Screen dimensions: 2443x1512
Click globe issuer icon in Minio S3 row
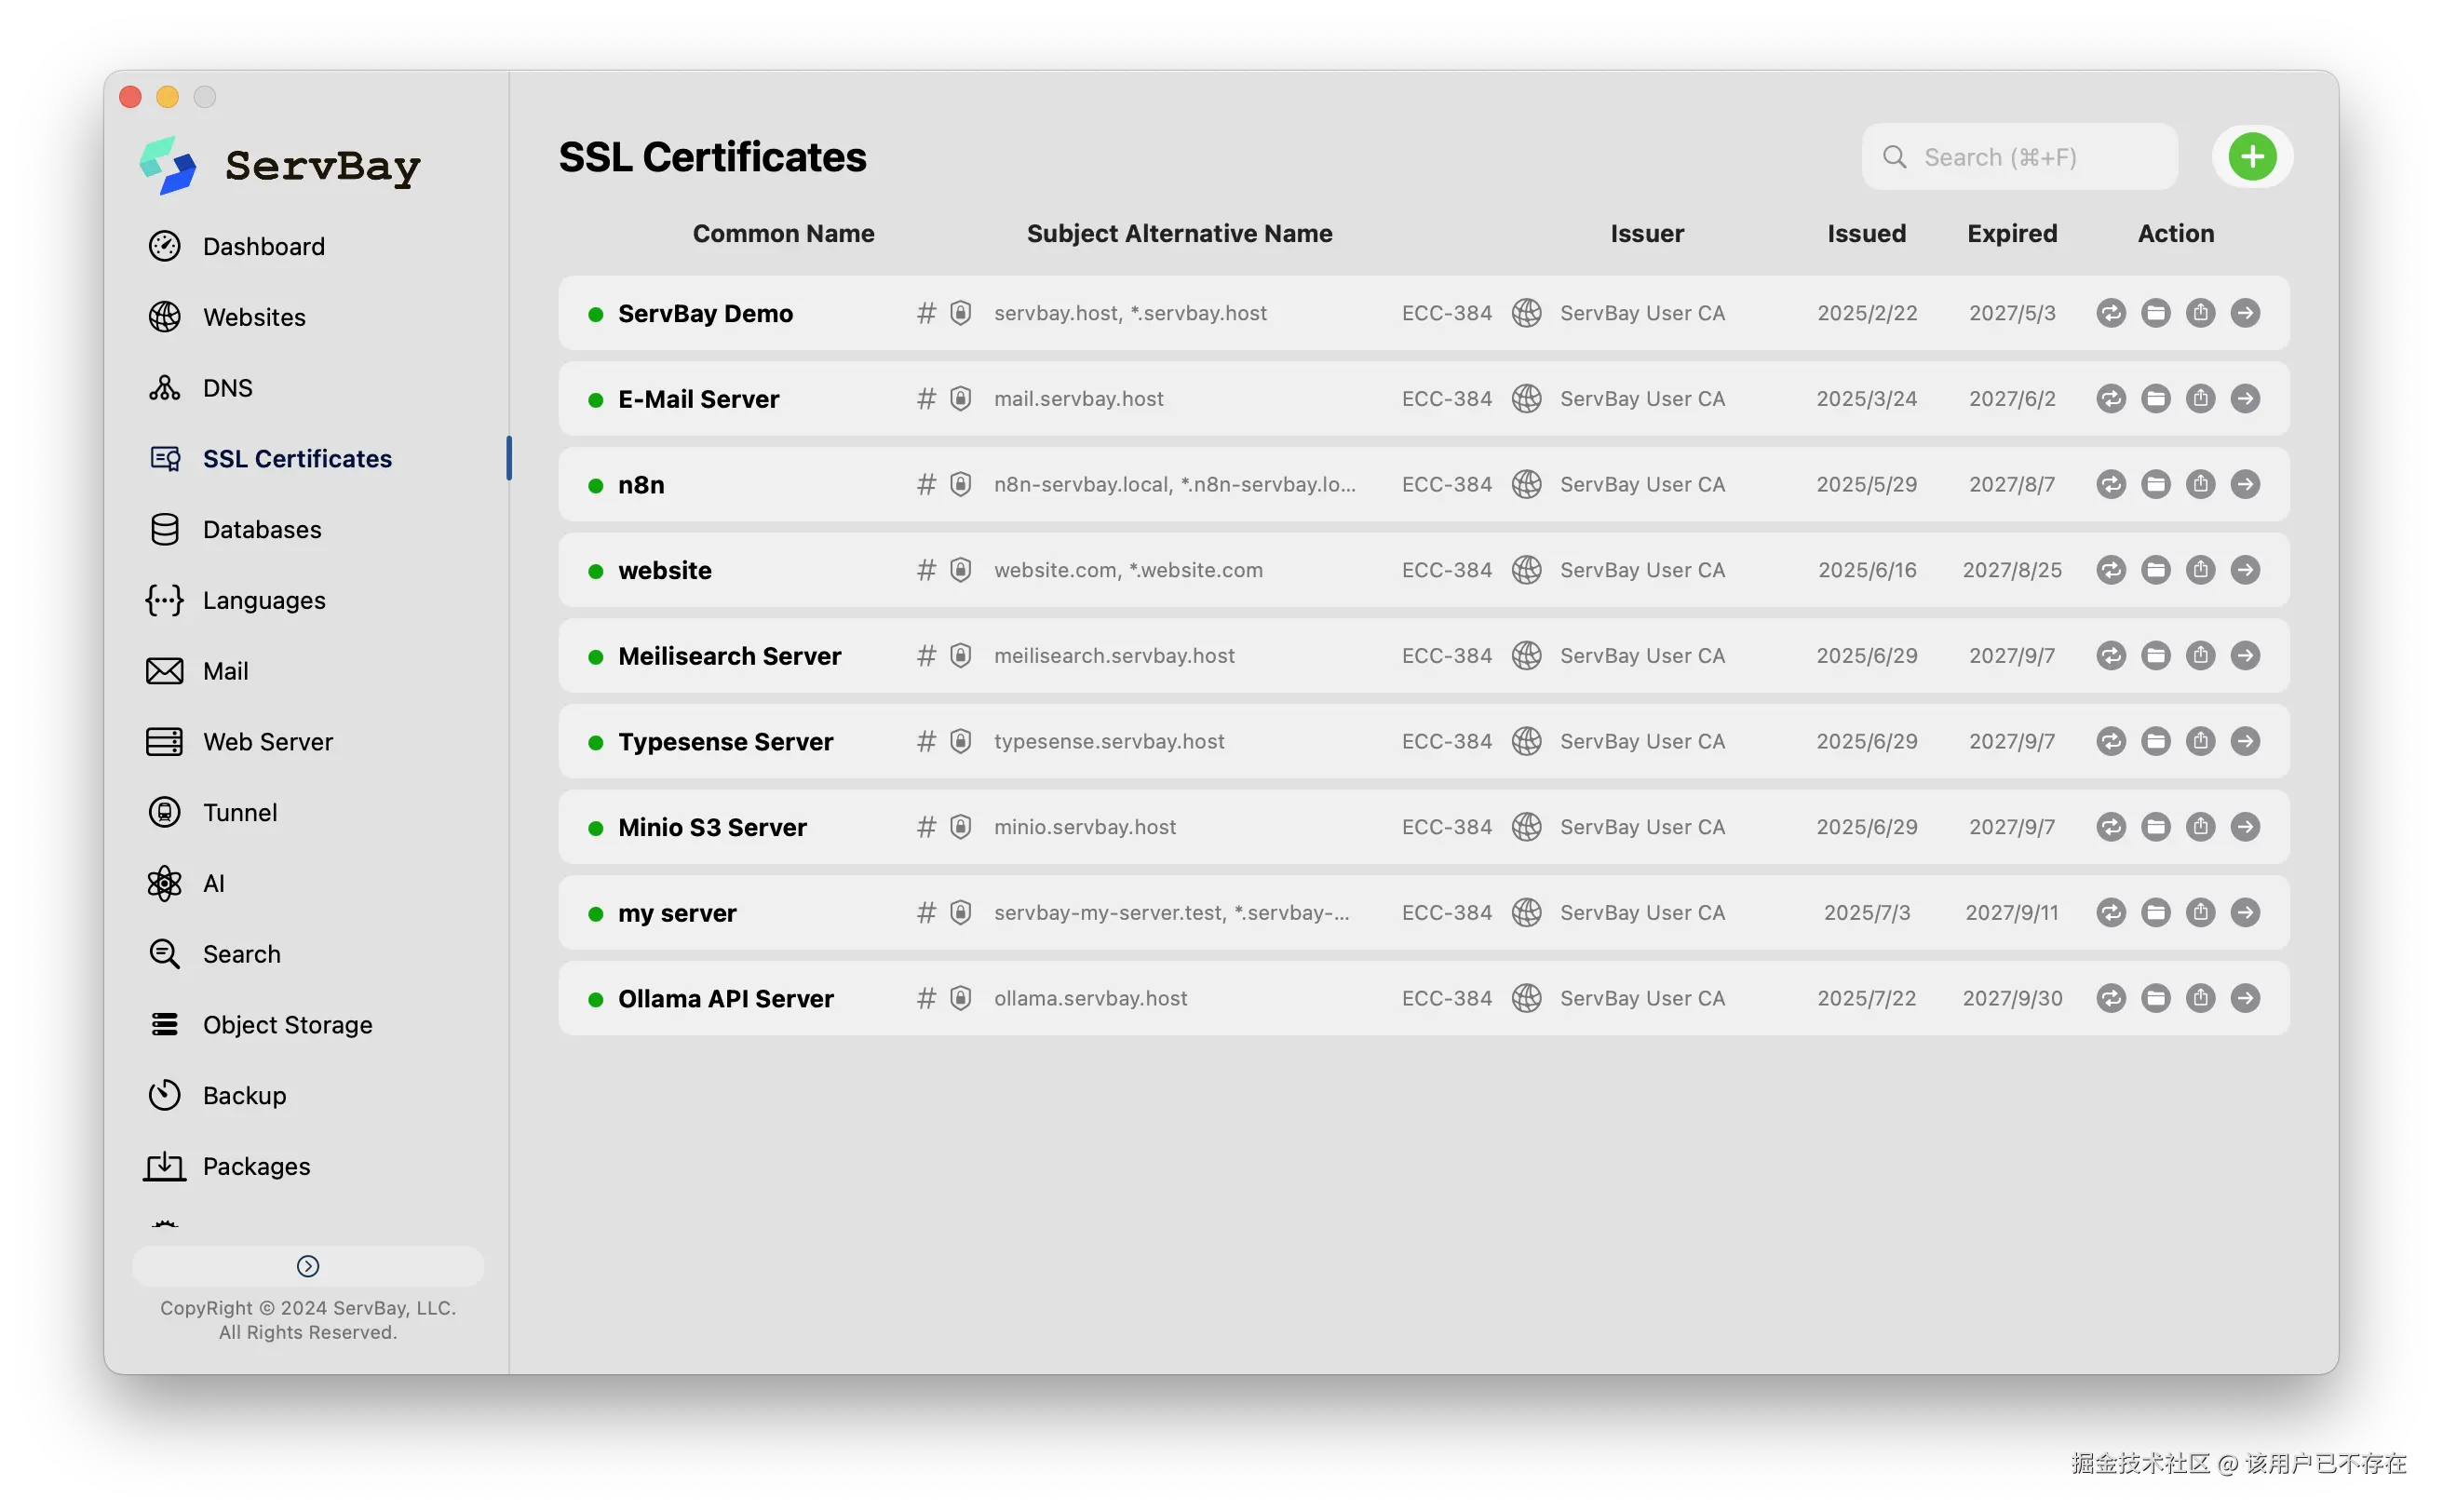pos(1526,827)
